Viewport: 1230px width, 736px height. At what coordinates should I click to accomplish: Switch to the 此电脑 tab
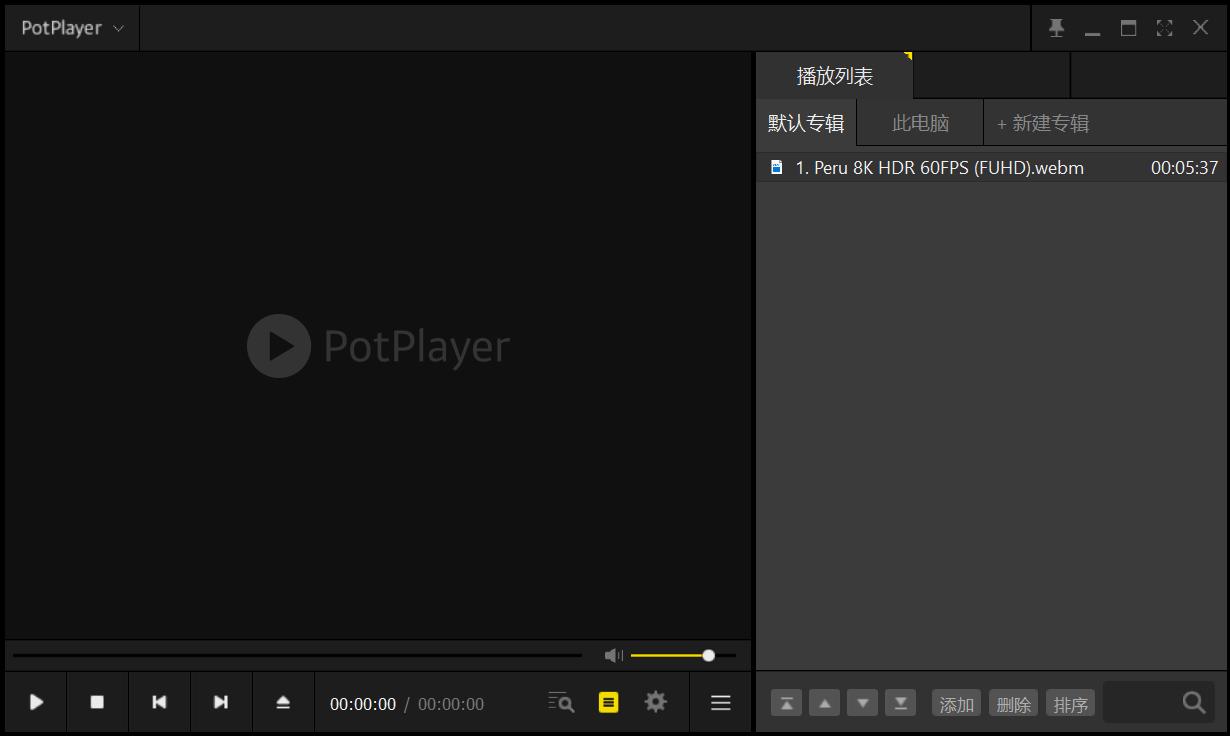tap(918, 122)
